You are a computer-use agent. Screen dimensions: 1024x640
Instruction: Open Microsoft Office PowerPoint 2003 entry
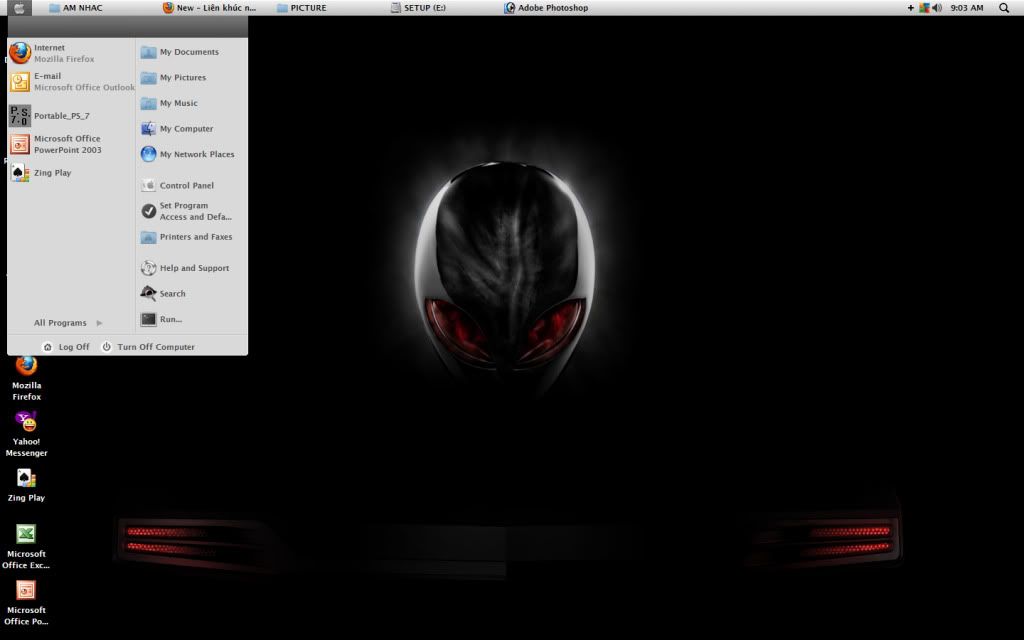point(71,144)
